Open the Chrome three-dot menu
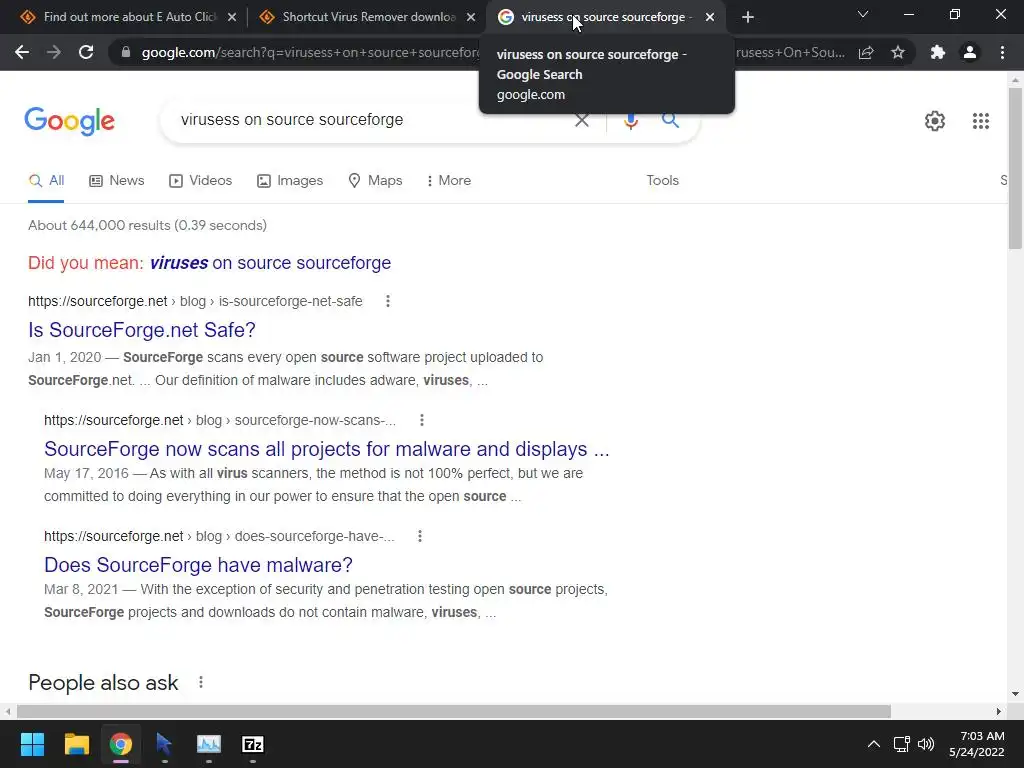Viewport: 1024px width, 768px height. (x=1002, y=52)
